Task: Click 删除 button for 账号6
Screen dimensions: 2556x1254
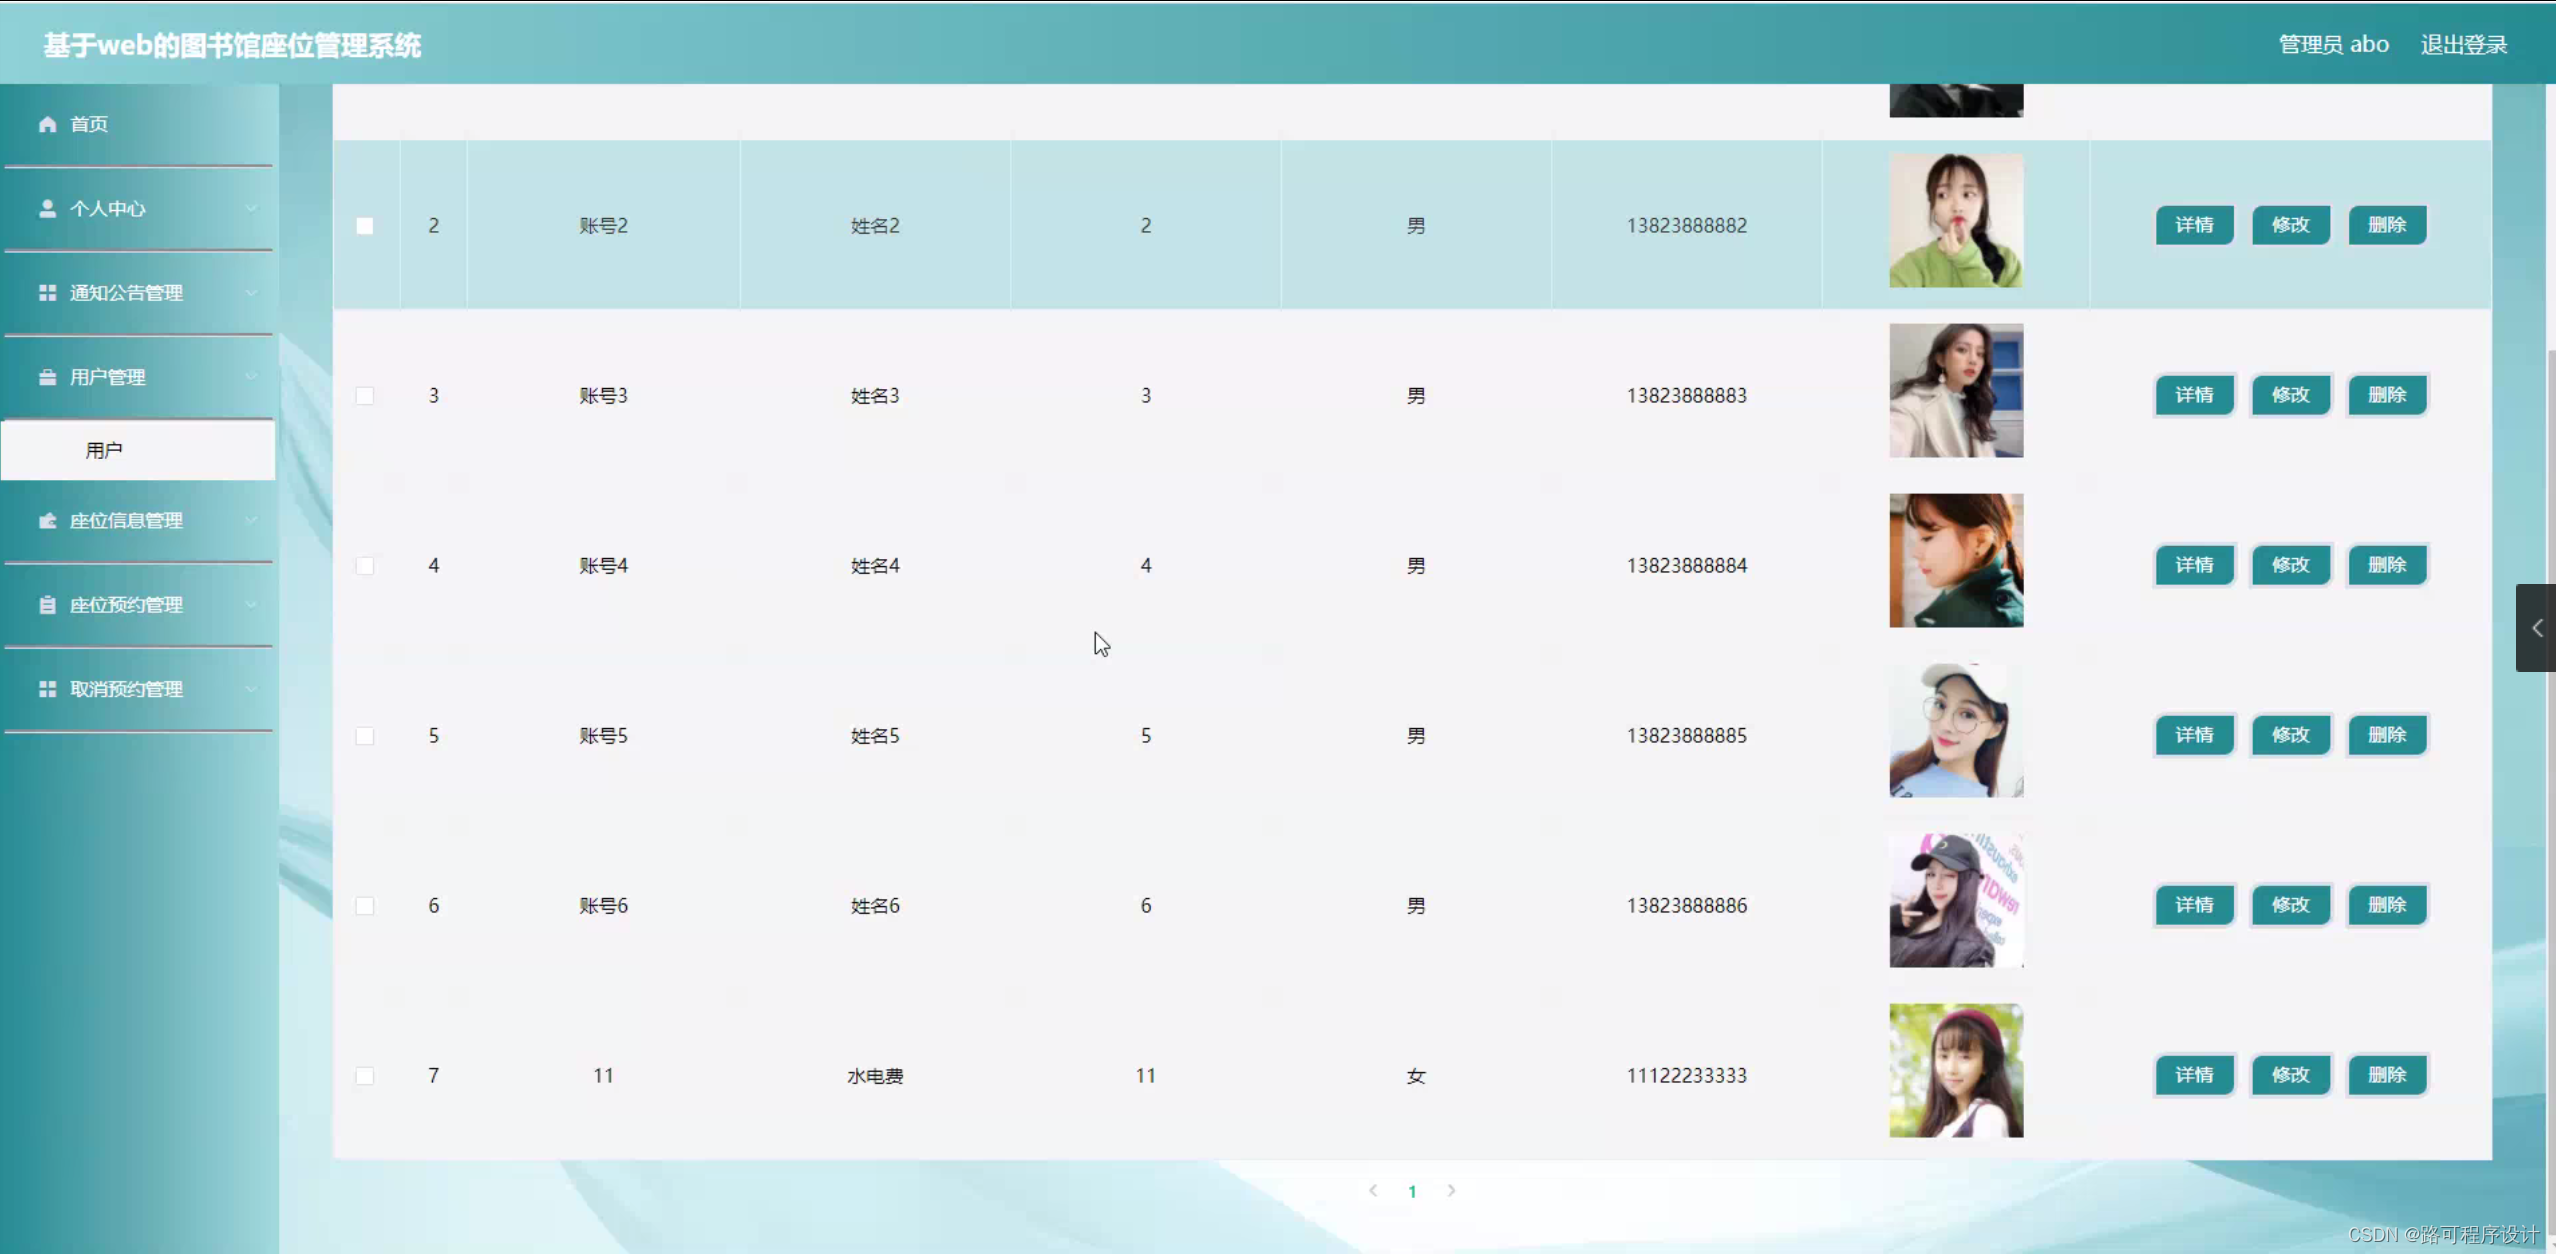Action: [x=2388, y=904]
